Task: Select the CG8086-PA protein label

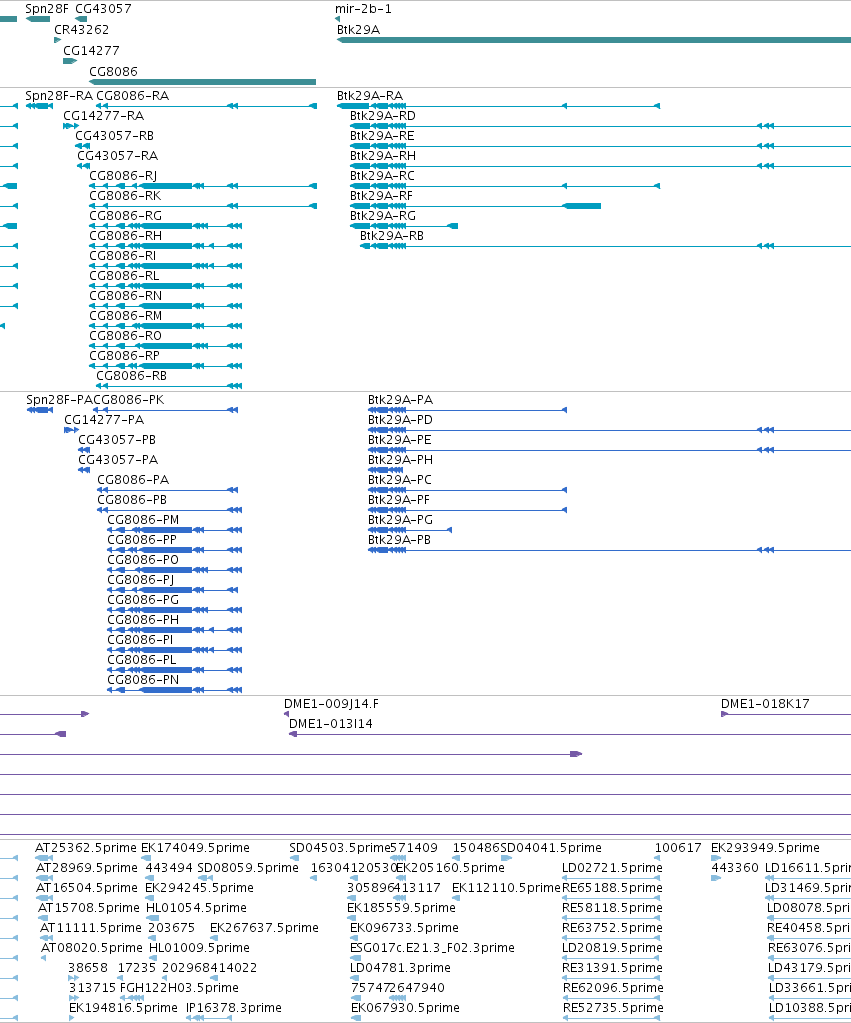Action: coord(133,480)
